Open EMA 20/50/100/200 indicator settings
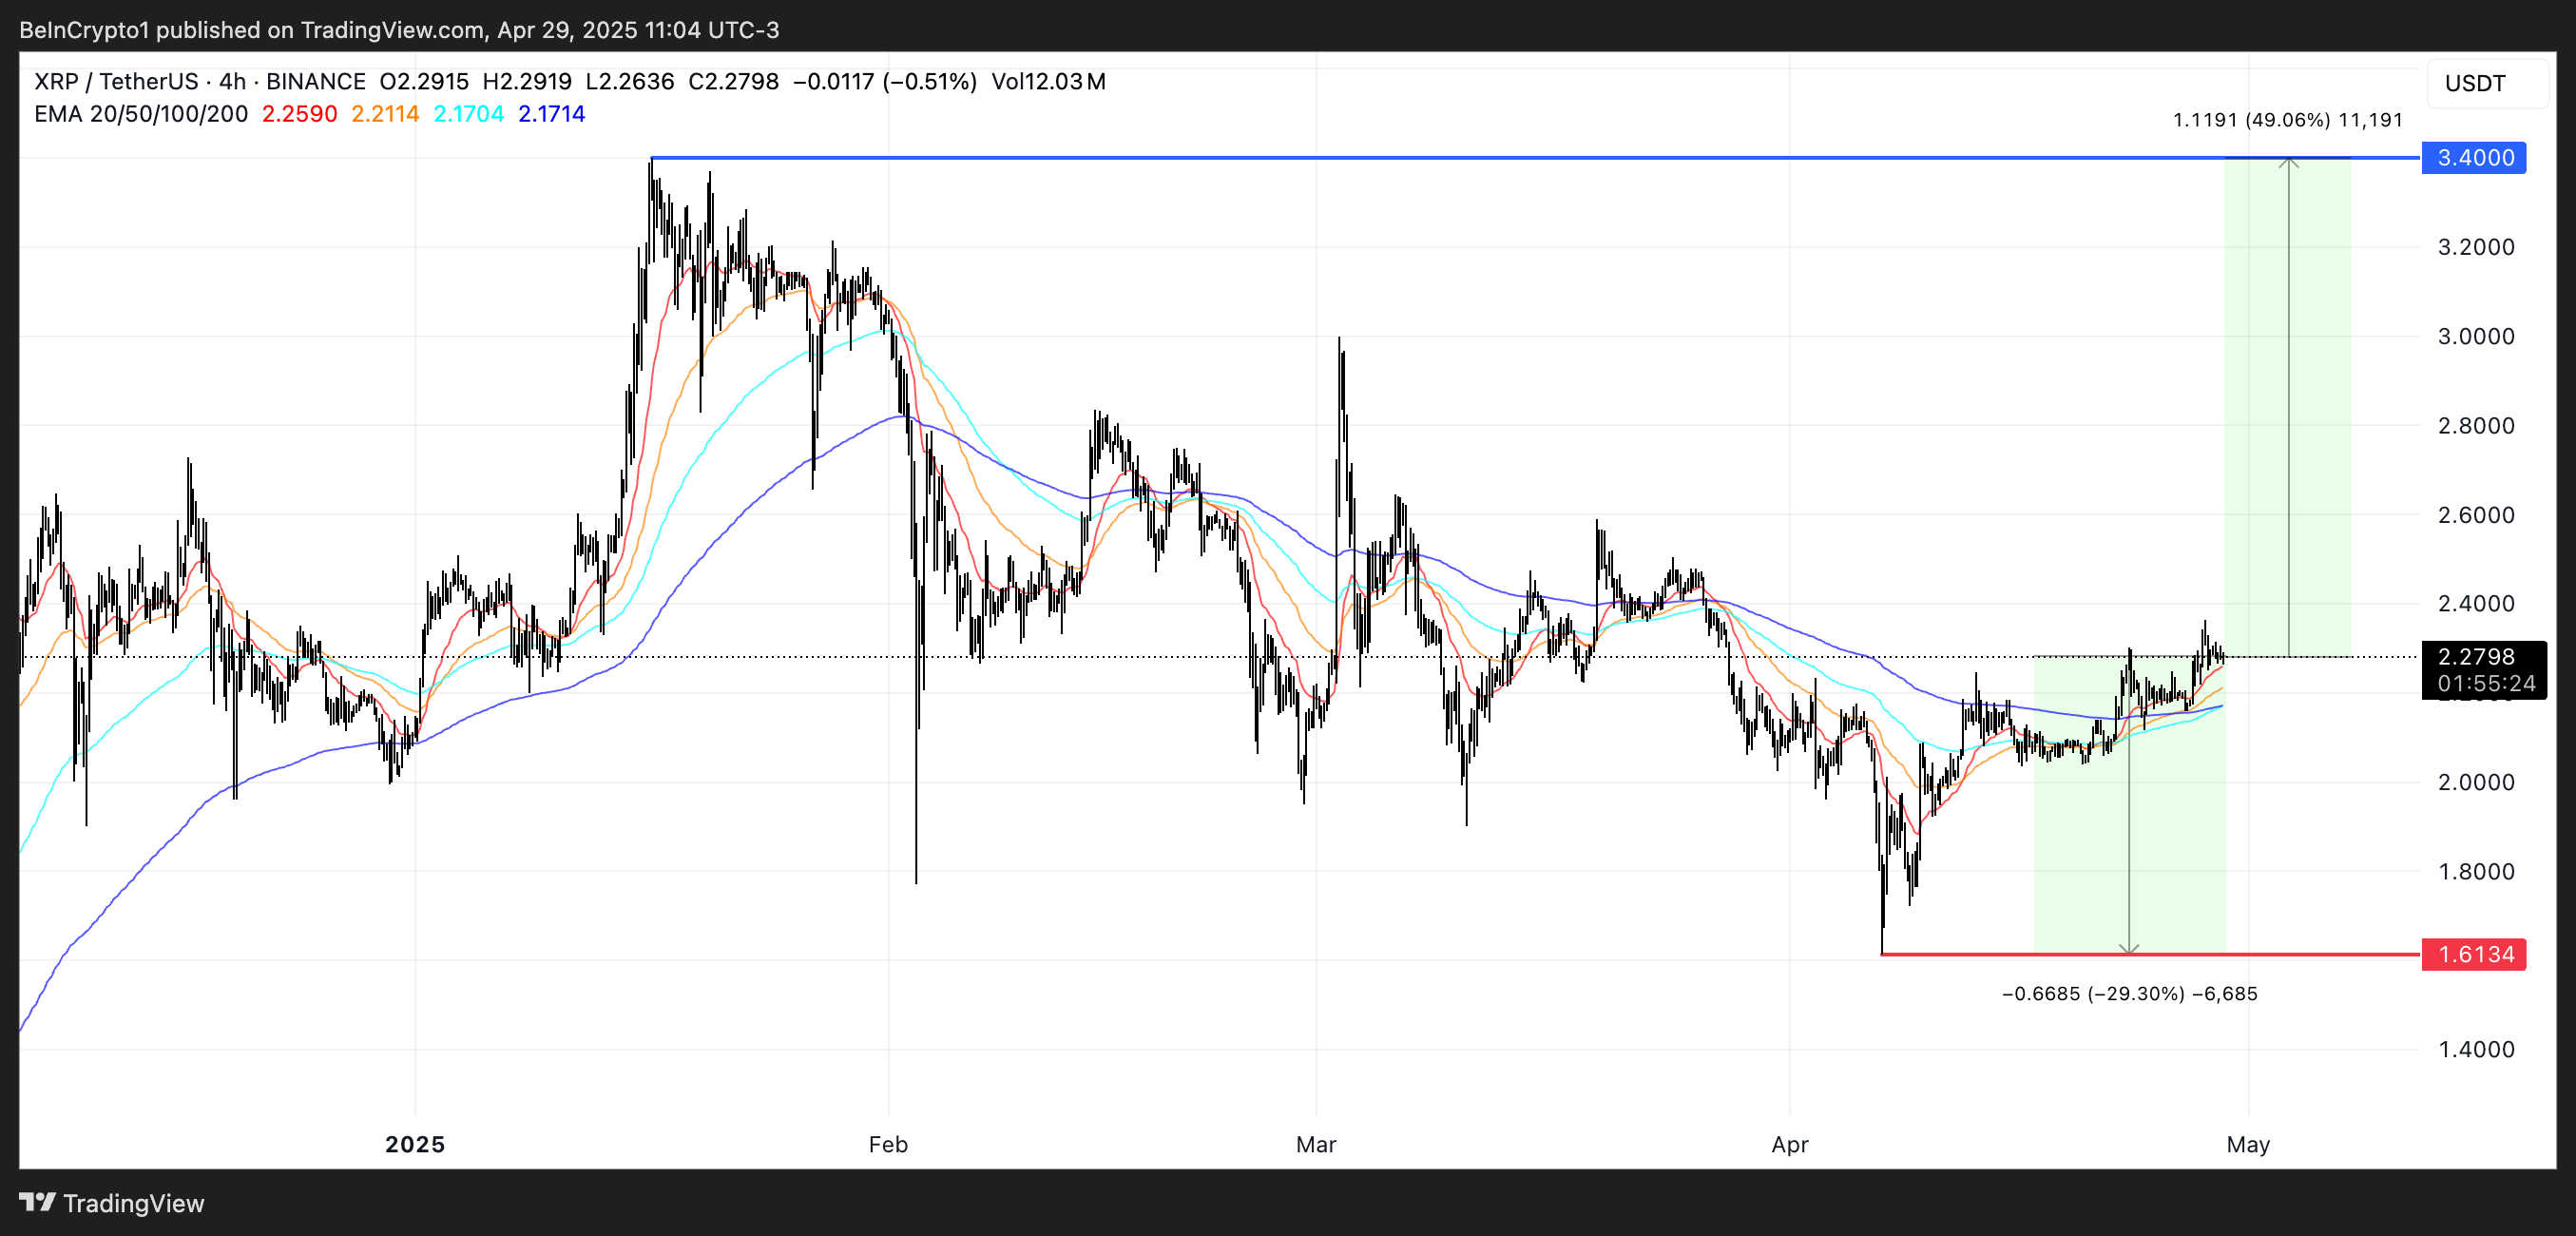 (140, 114)
